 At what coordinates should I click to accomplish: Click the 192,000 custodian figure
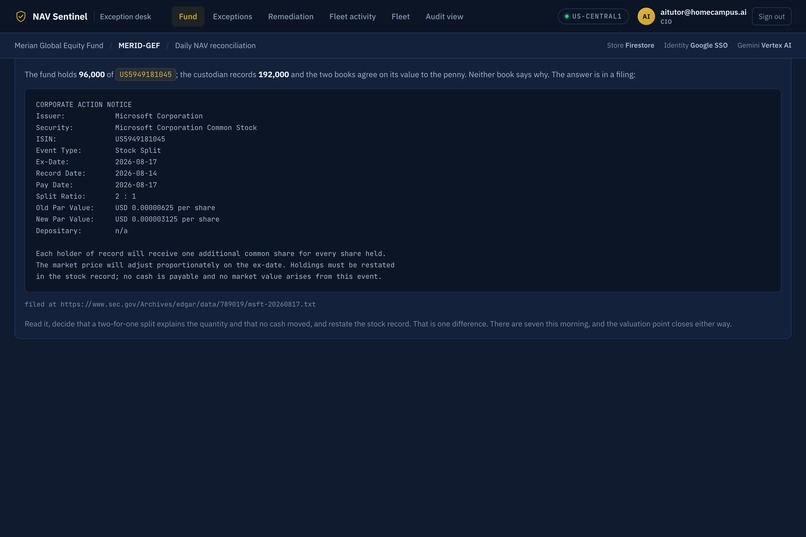coord(273,75)
